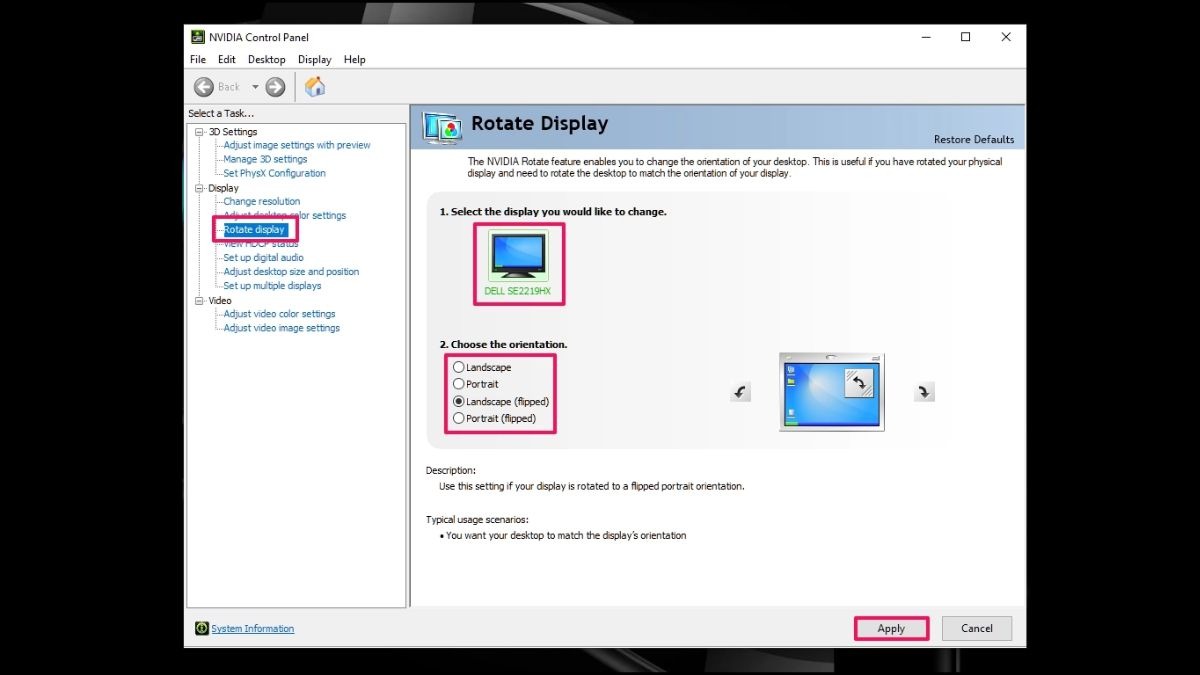The image size is (1200, 675).
Task: Click the 3D Settings tree label
Action: tap(232, 132)
